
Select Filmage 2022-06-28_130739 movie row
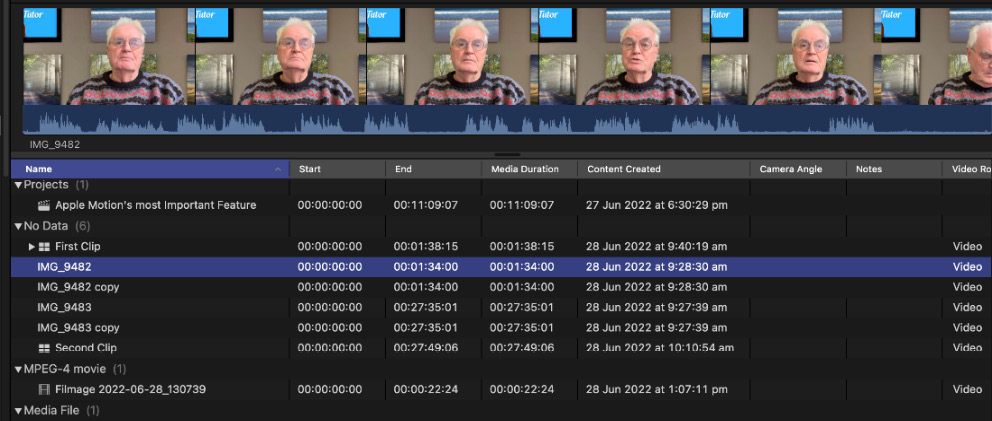[501, 389]
